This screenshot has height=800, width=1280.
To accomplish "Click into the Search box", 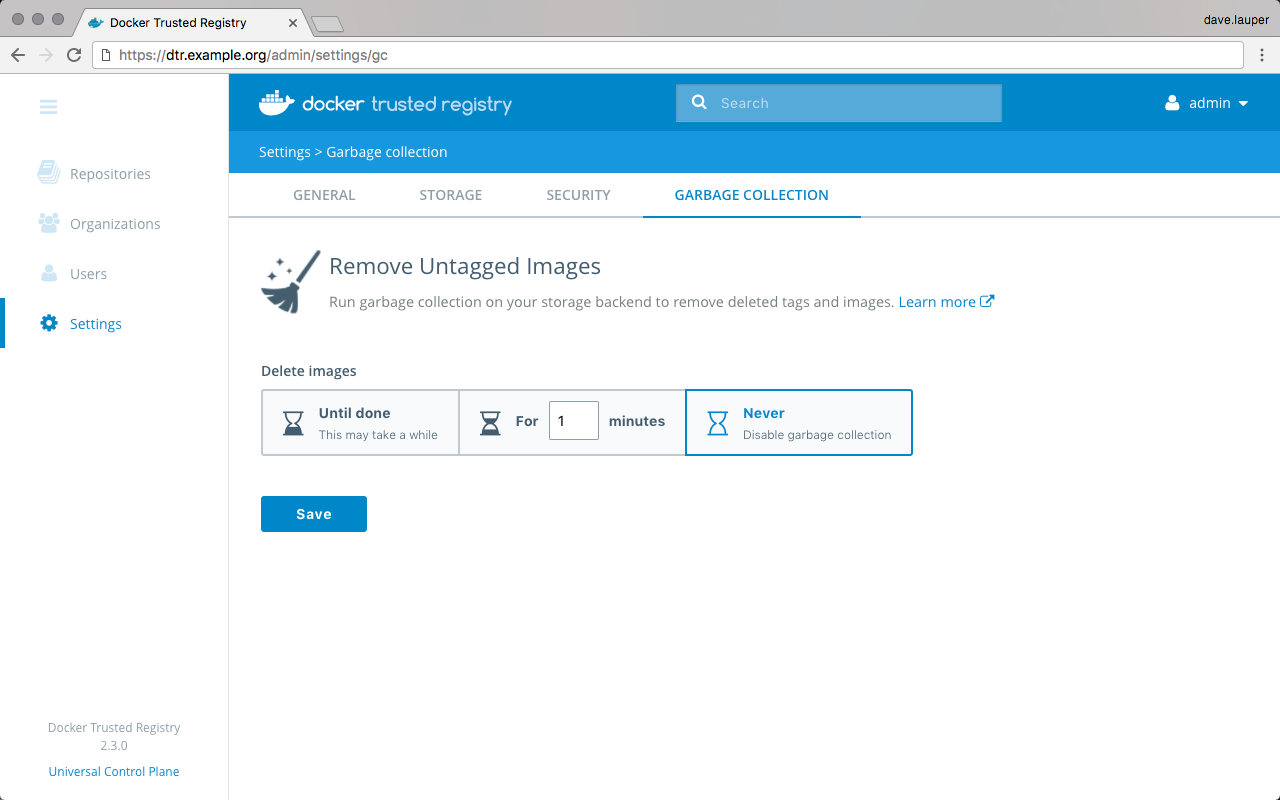I will tap(850, 103).
